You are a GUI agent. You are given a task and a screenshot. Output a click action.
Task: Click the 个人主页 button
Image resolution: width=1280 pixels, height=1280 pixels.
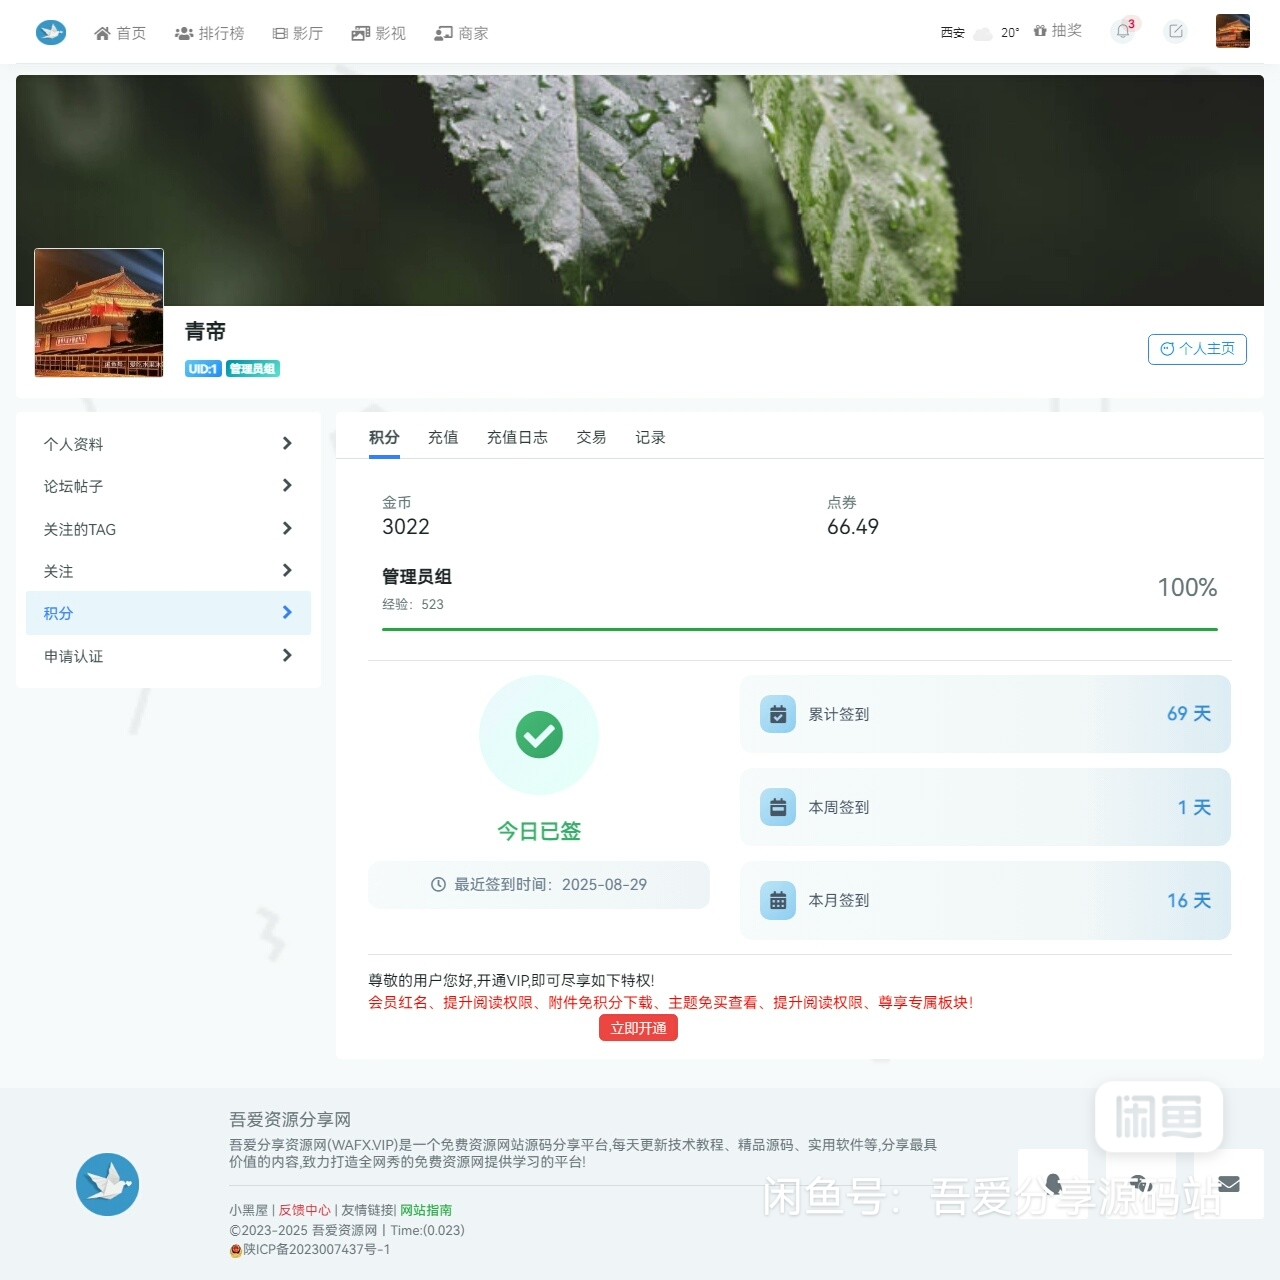1197,349
